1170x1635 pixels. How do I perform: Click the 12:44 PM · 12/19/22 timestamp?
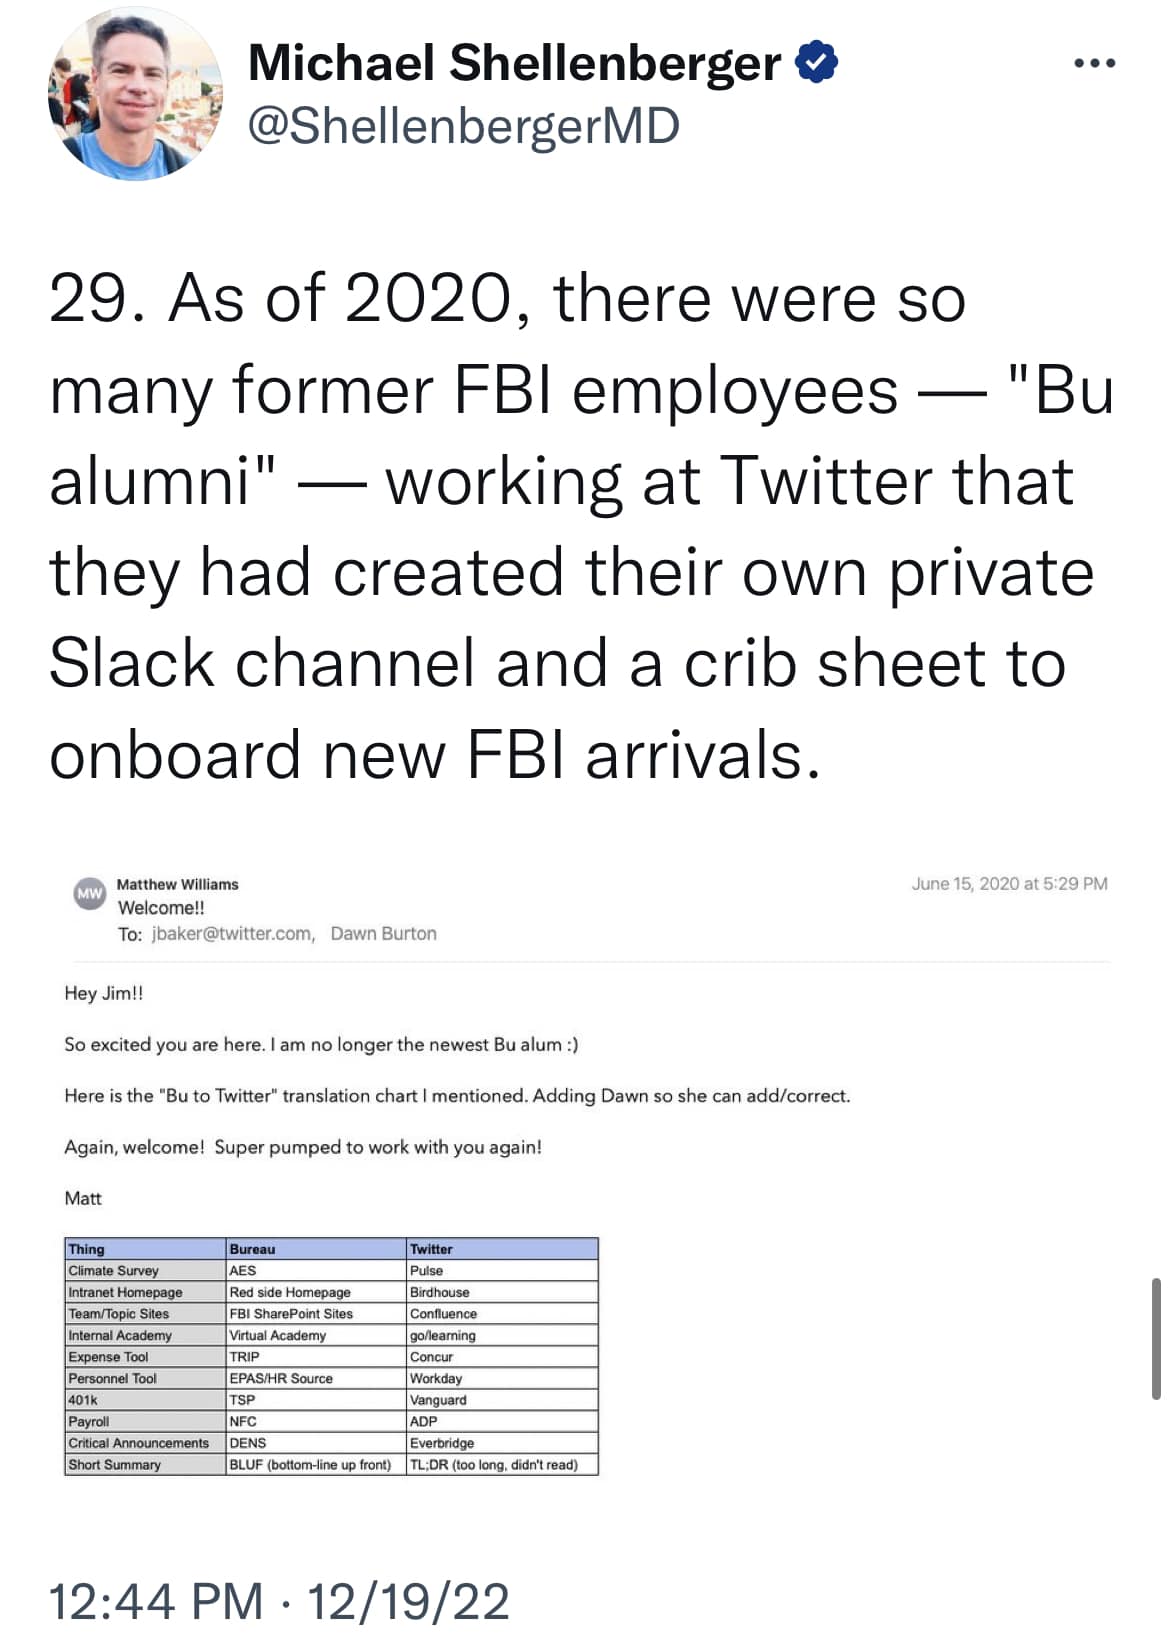279,1601
